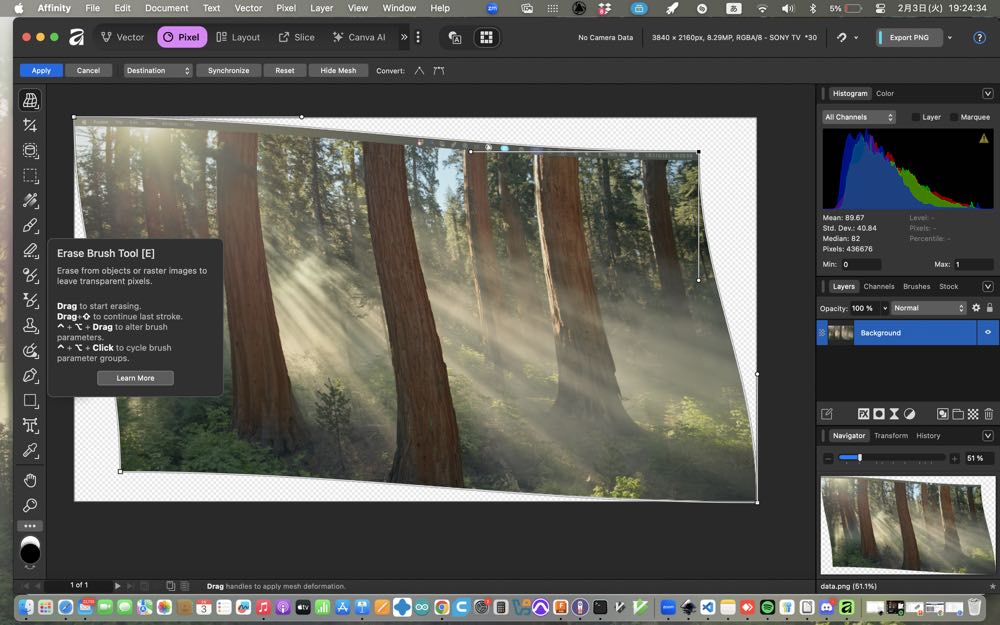Delete layer using trash icon
This screenshot has width=1000, height=625.
[x=988, y=414]
